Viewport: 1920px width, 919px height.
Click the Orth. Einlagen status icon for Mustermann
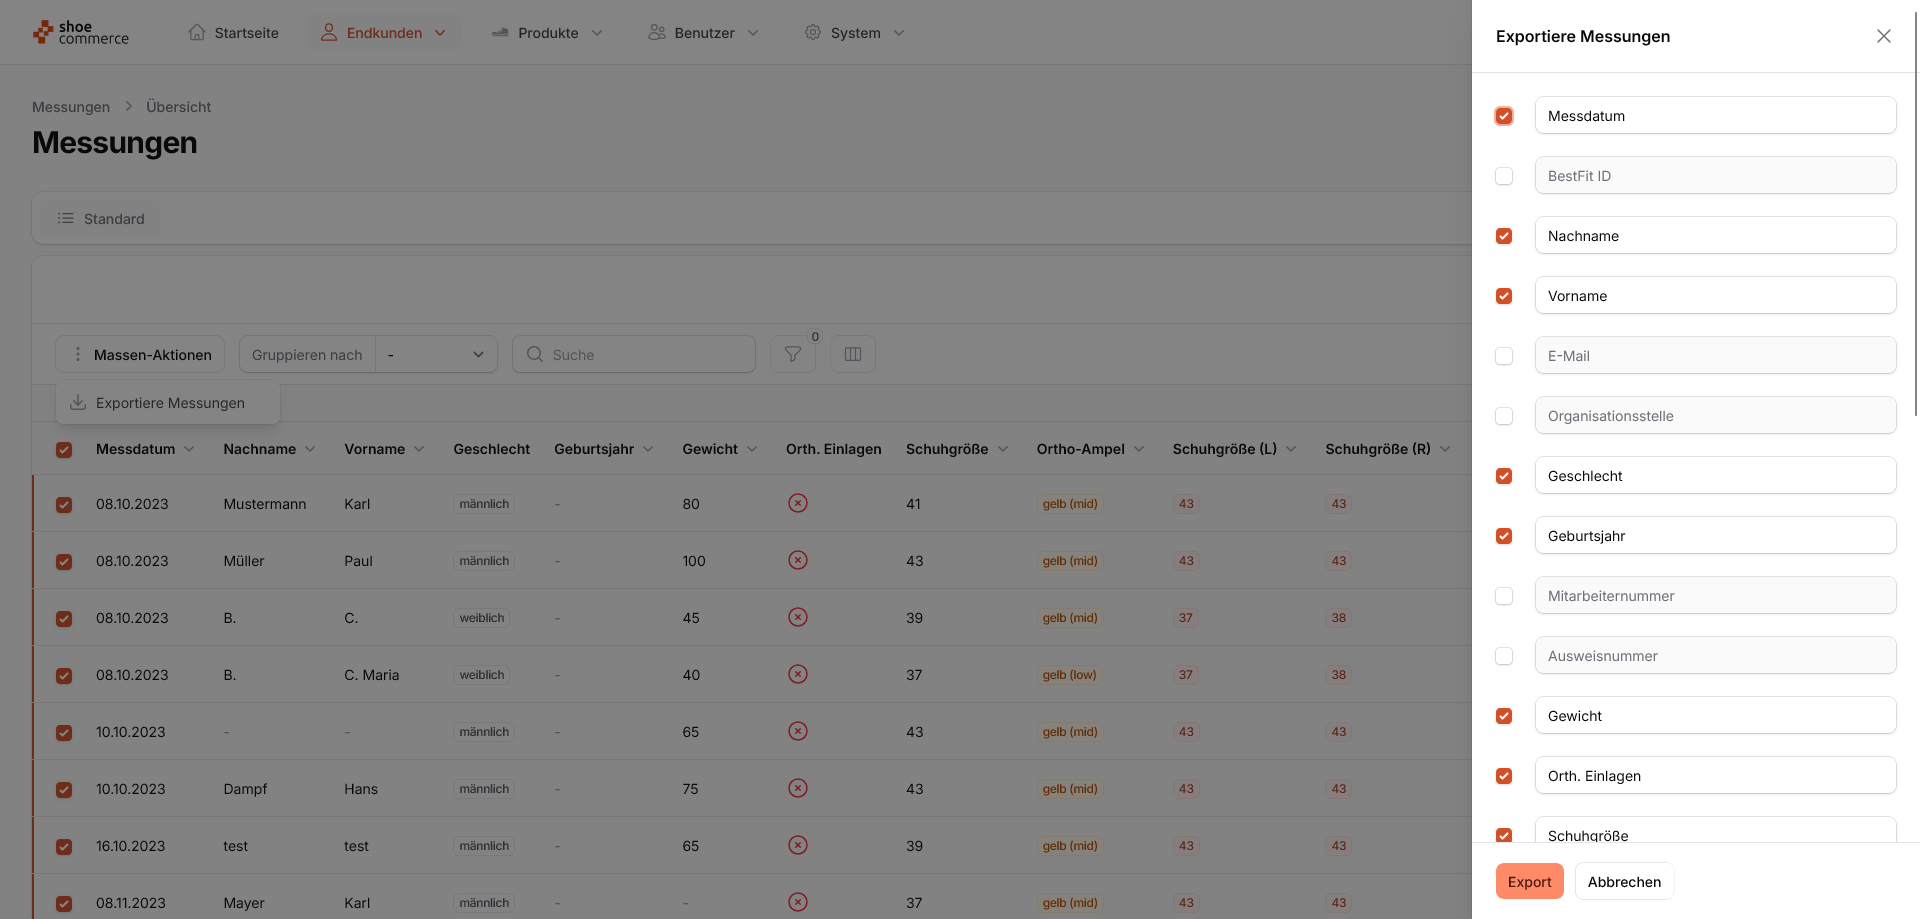pos(797,503)
